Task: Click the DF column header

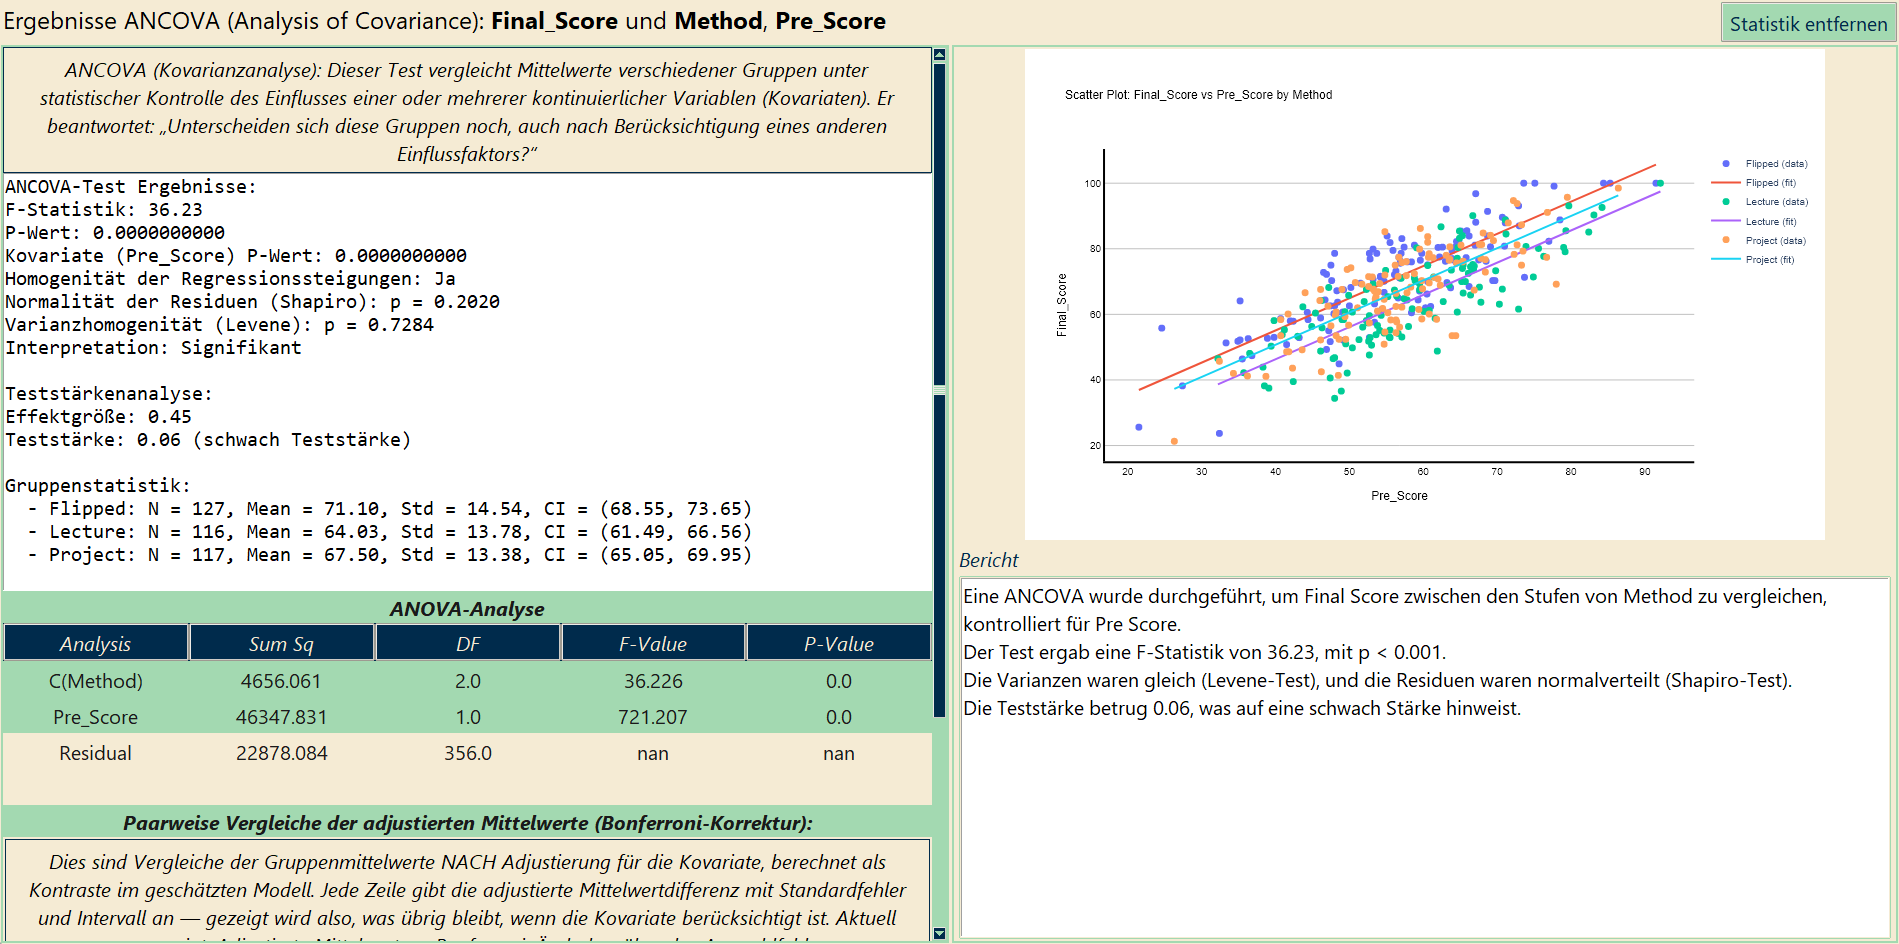Action: click(468, 643)
